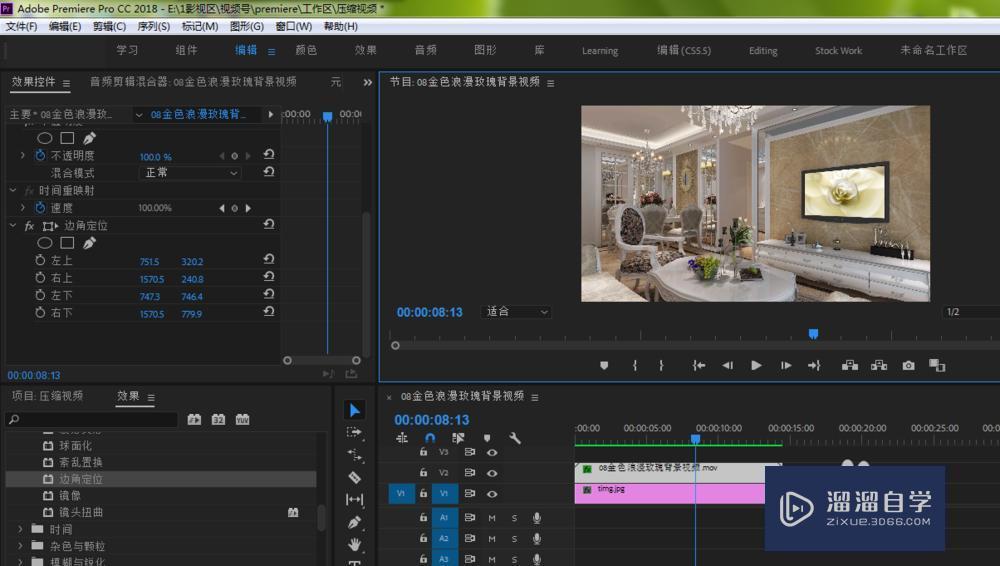Toggle insert sequences as nests icon
1000x566 pixels.
click(402, 438)
